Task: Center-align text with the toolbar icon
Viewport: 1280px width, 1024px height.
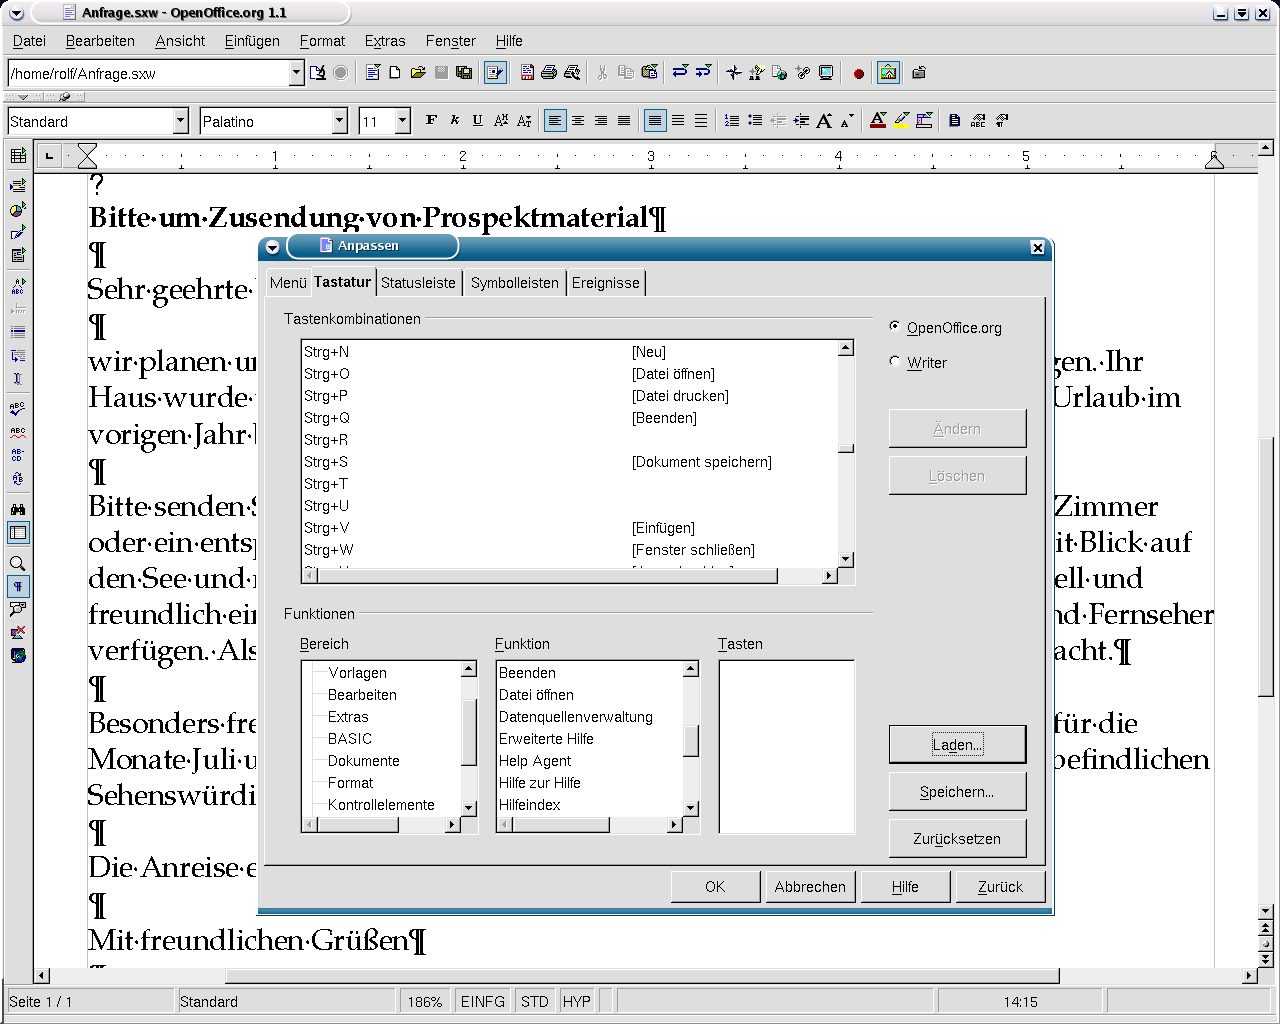Action: coord(578,121)
